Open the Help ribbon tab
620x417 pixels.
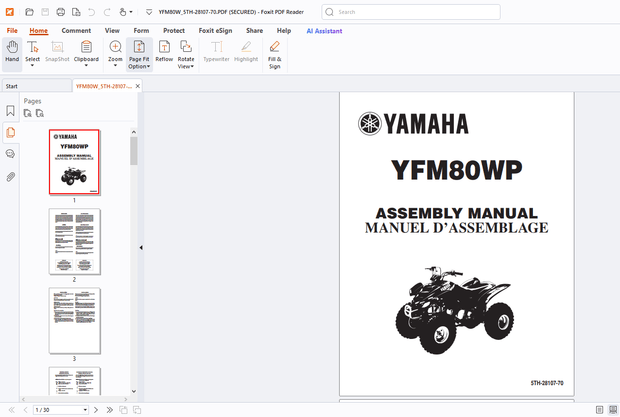pos(284,30)
